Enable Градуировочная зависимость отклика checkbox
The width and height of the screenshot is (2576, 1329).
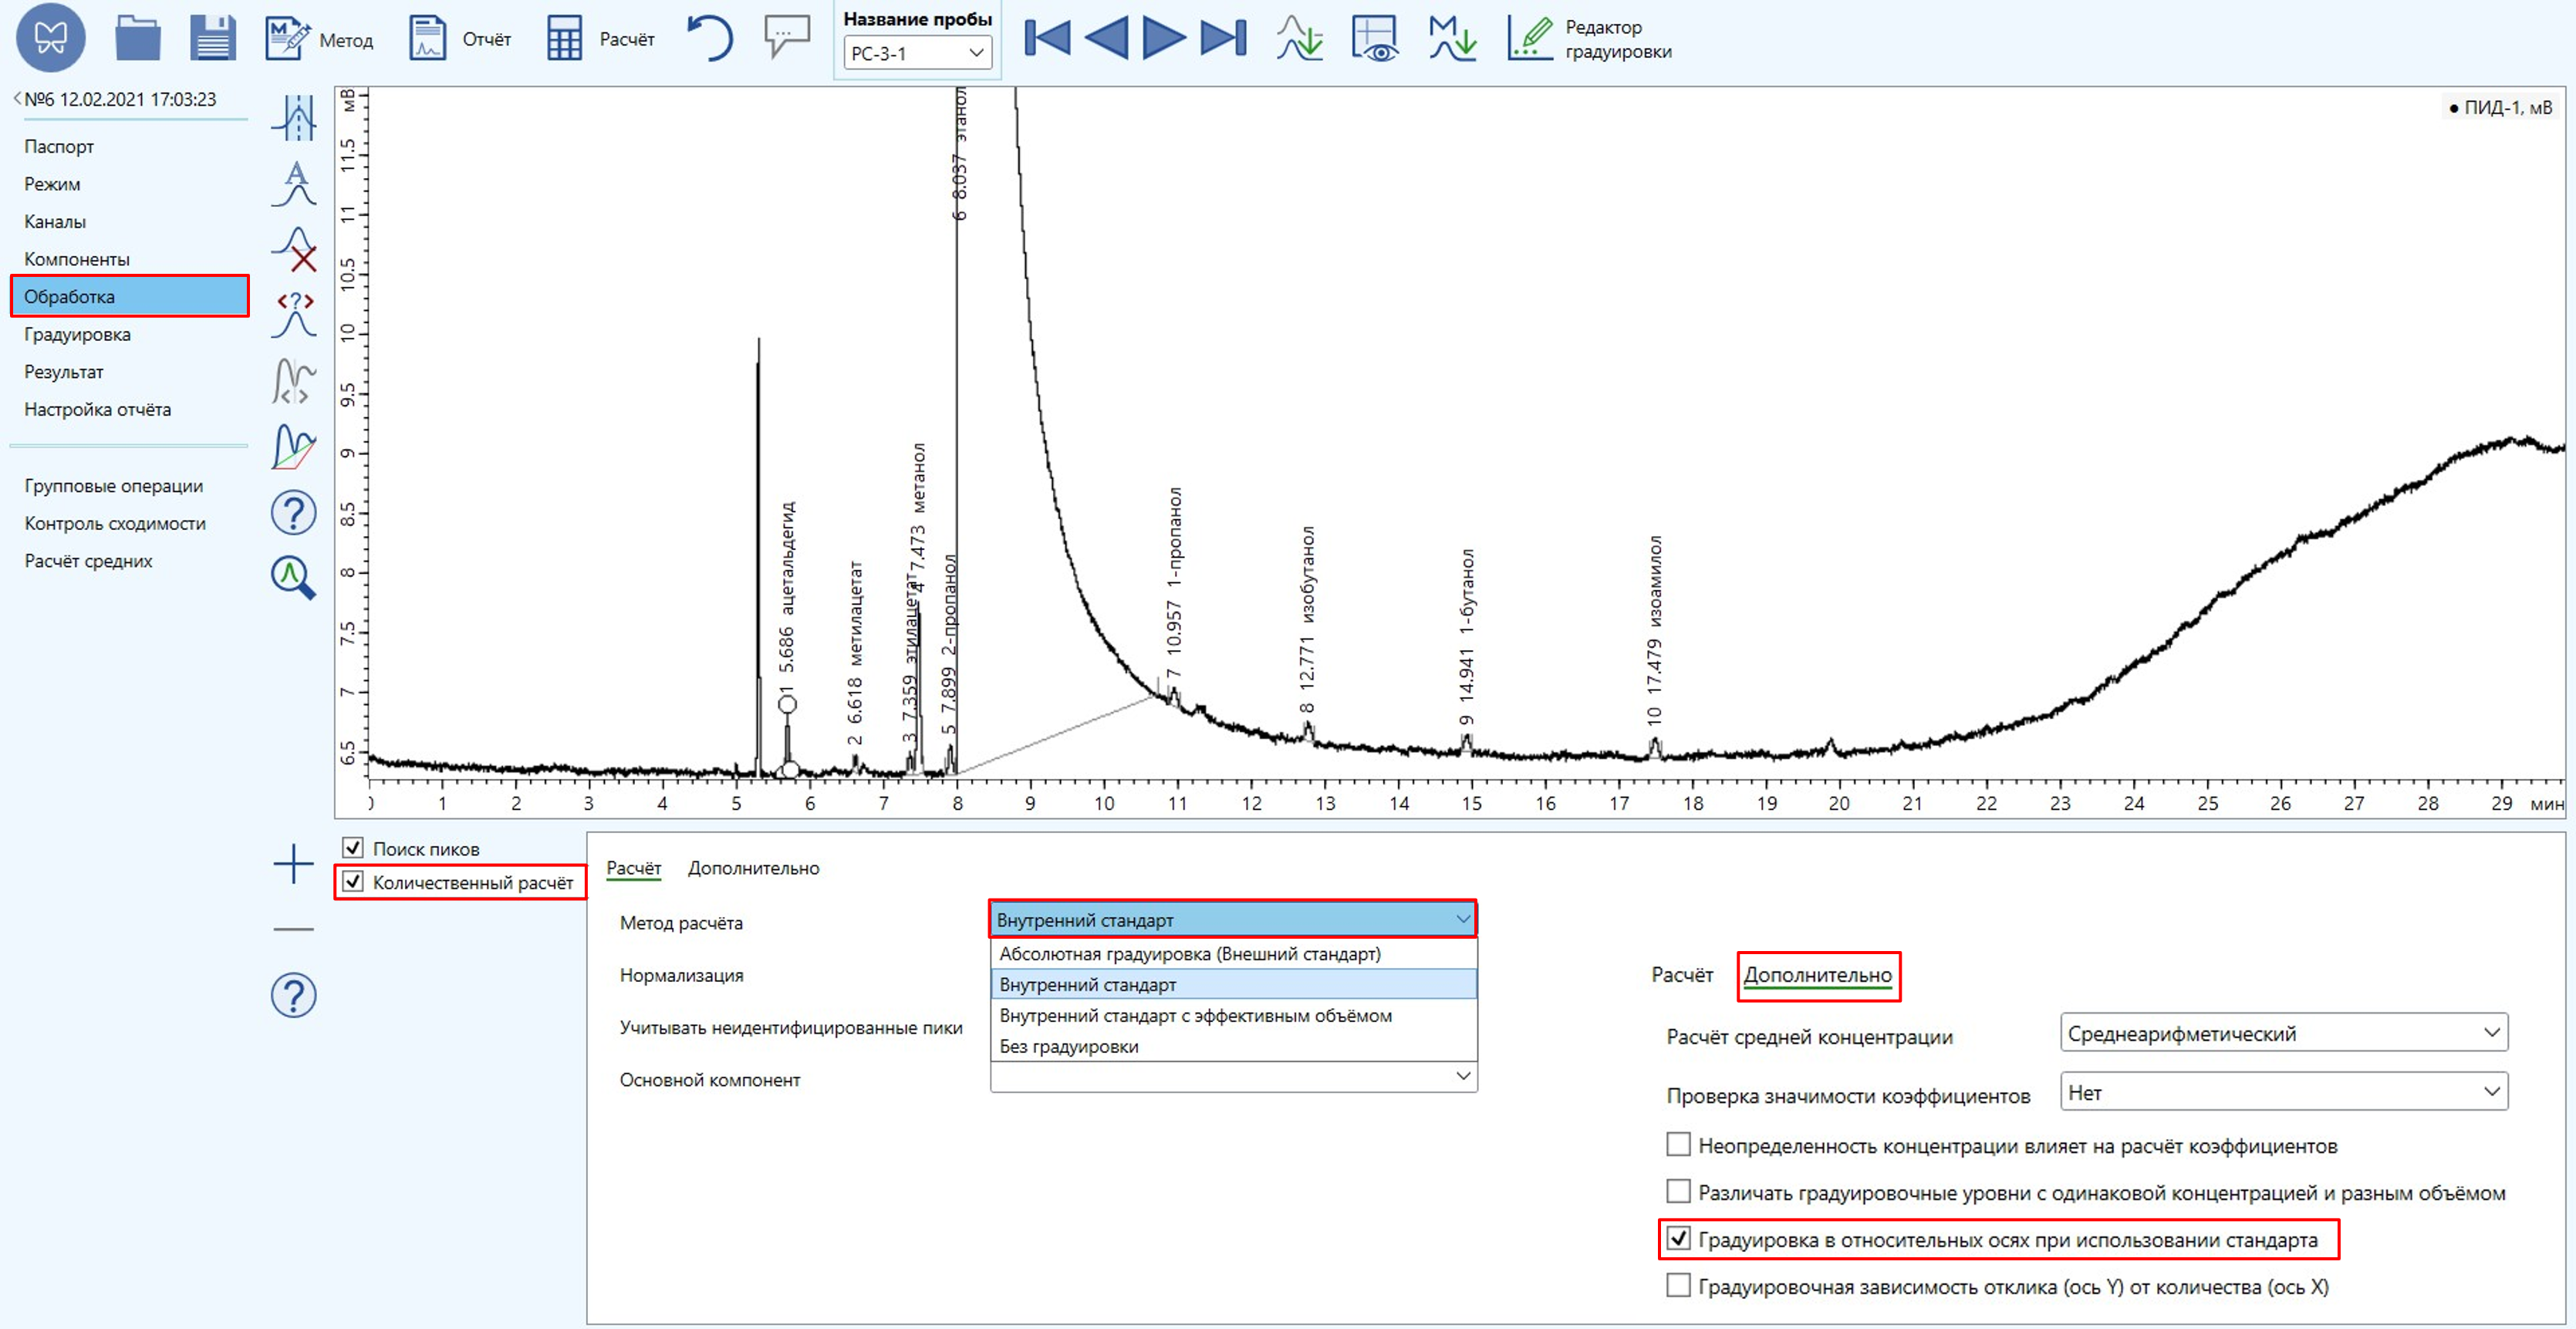pos(1679,1286)
